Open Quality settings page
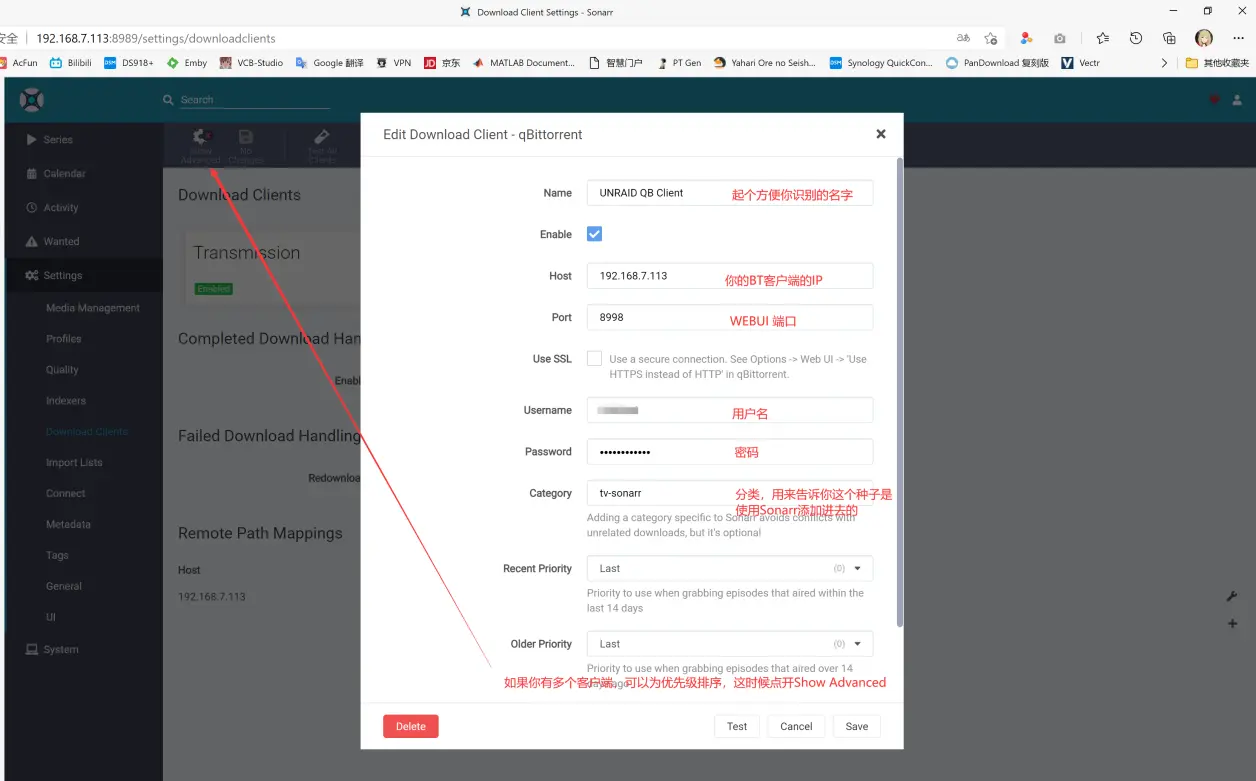Screen dimensions: 1256x781 62,370
